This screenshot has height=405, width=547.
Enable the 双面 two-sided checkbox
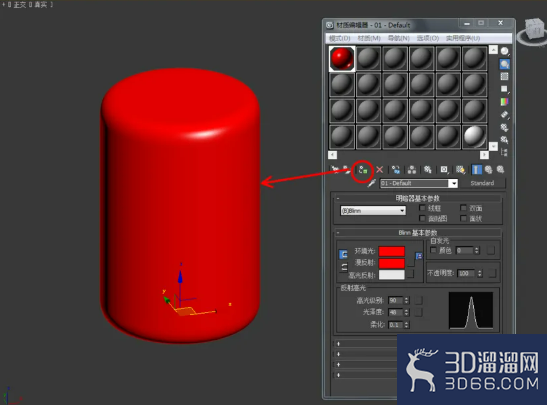pos(463,208)
